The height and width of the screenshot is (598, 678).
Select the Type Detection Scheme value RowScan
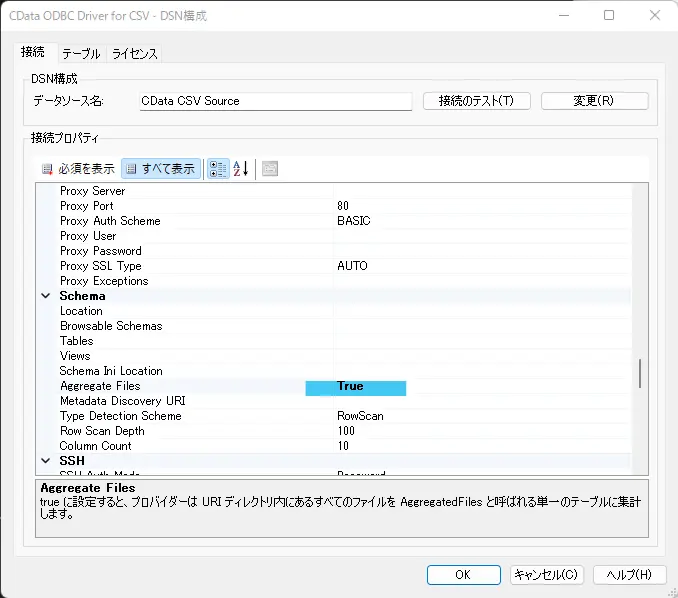tap(360, 416)
